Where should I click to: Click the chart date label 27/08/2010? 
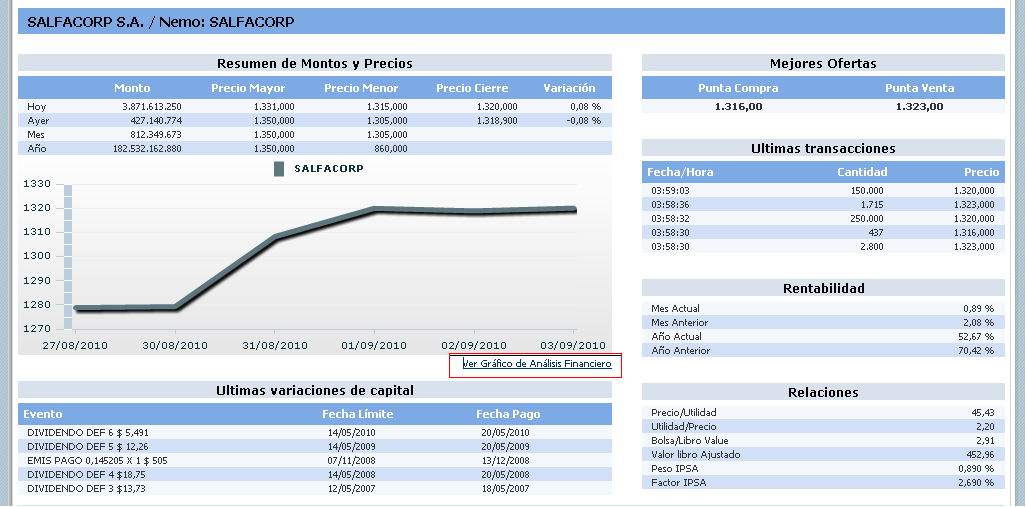click(x=75, y=345)
